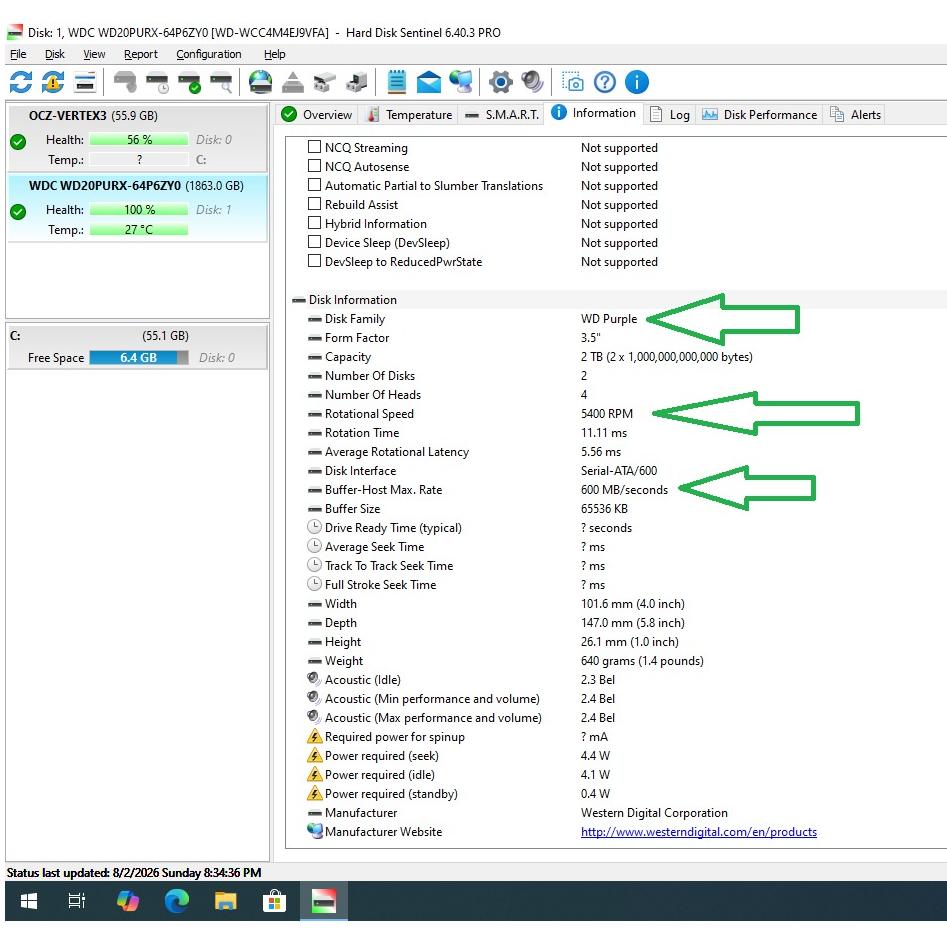Click the blue notepad report icon
947x947 pixels.
[x=397, y=82]
